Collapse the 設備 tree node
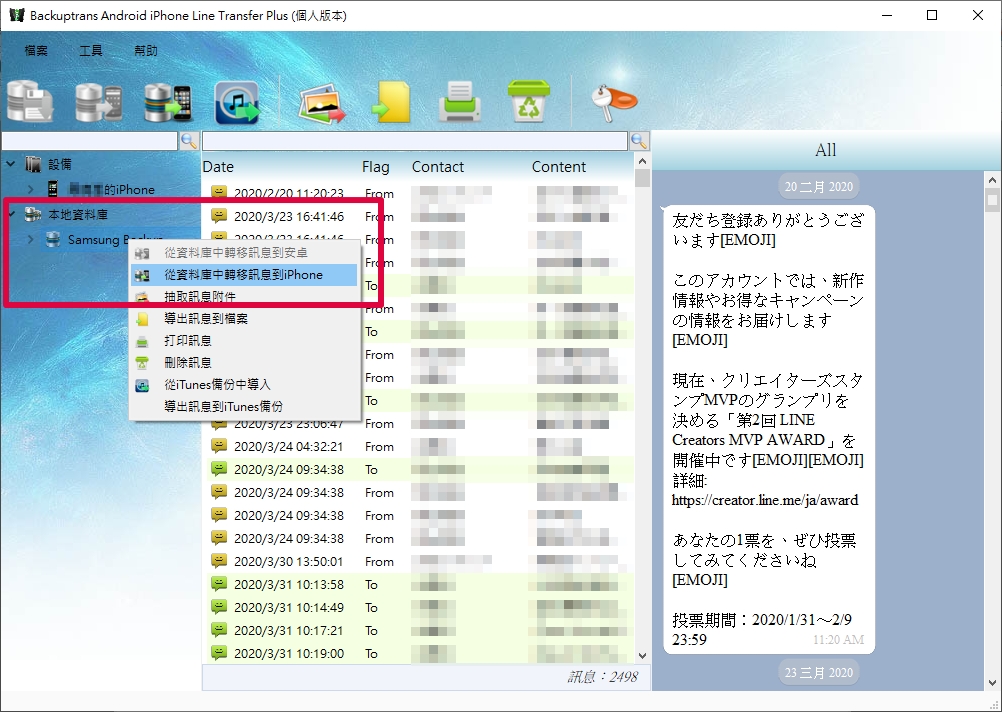Image resolution: width=1002 pixels, height=712 pixels. (11, 164)
